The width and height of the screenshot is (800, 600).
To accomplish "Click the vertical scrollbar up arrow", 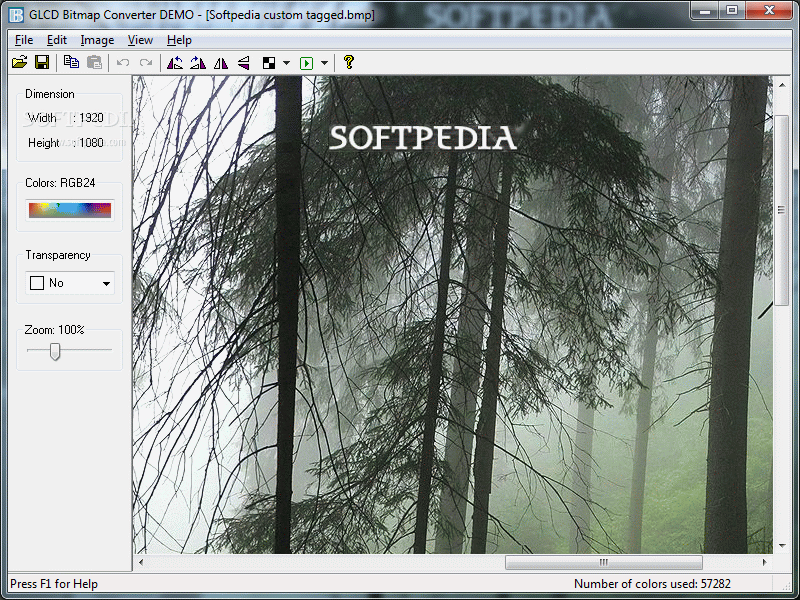I will click(782, 85).
